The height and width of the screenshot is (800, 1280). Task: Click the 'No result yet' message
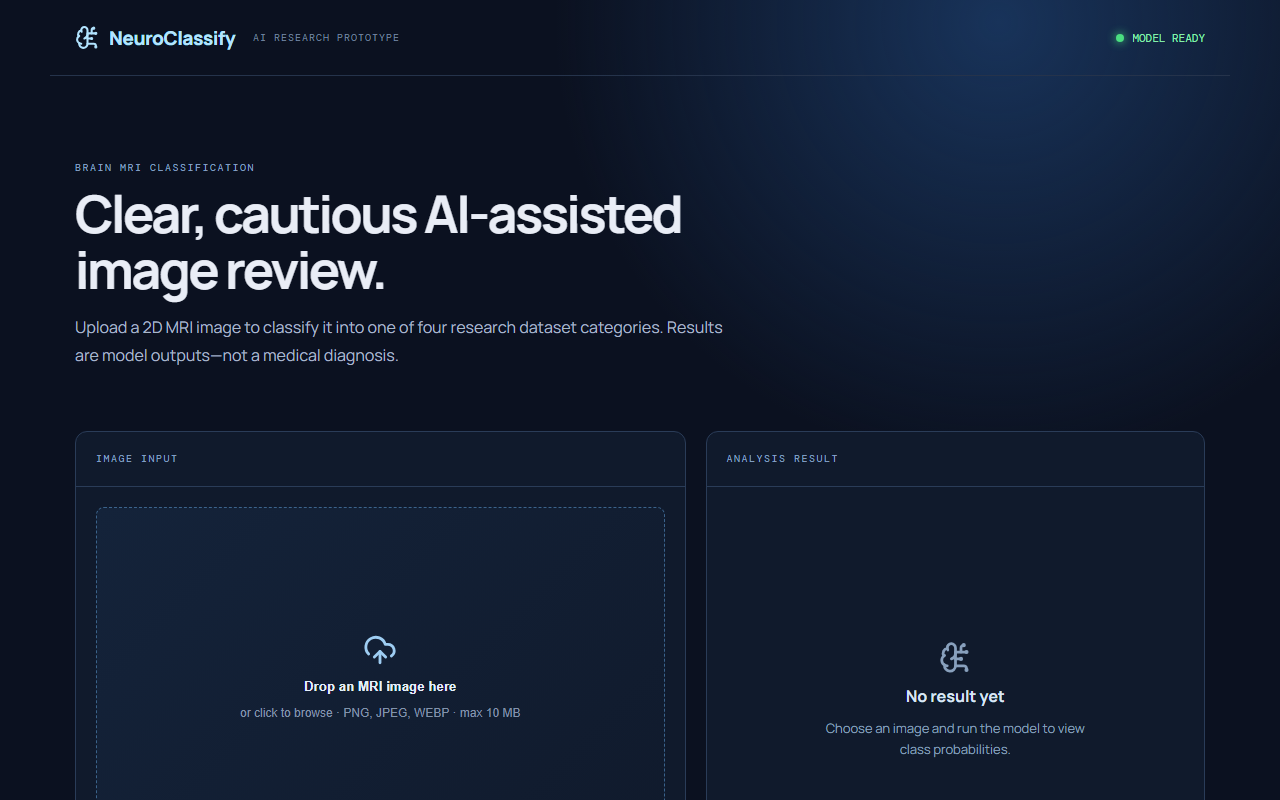pos(955,696)
